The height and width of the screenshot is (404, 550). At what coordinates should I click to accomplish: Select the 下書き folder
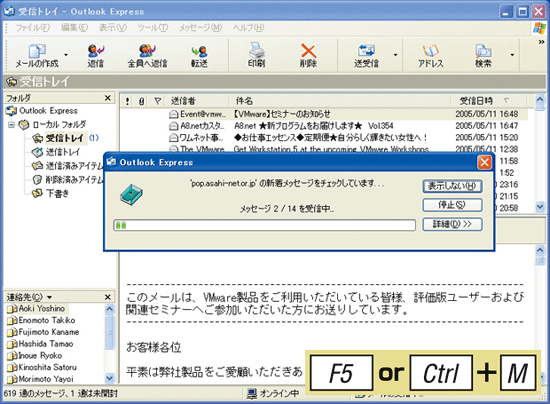point(58,193)
